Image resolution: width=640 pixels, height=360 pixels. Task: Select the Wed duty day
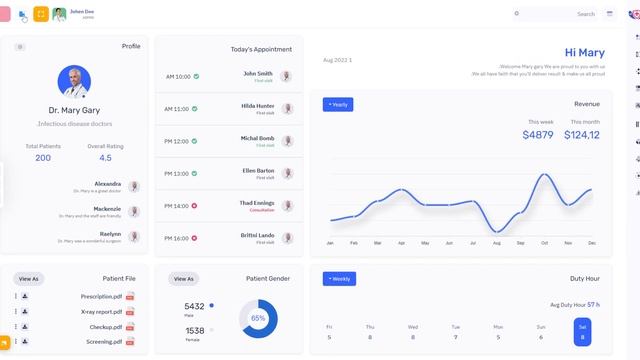413,332
